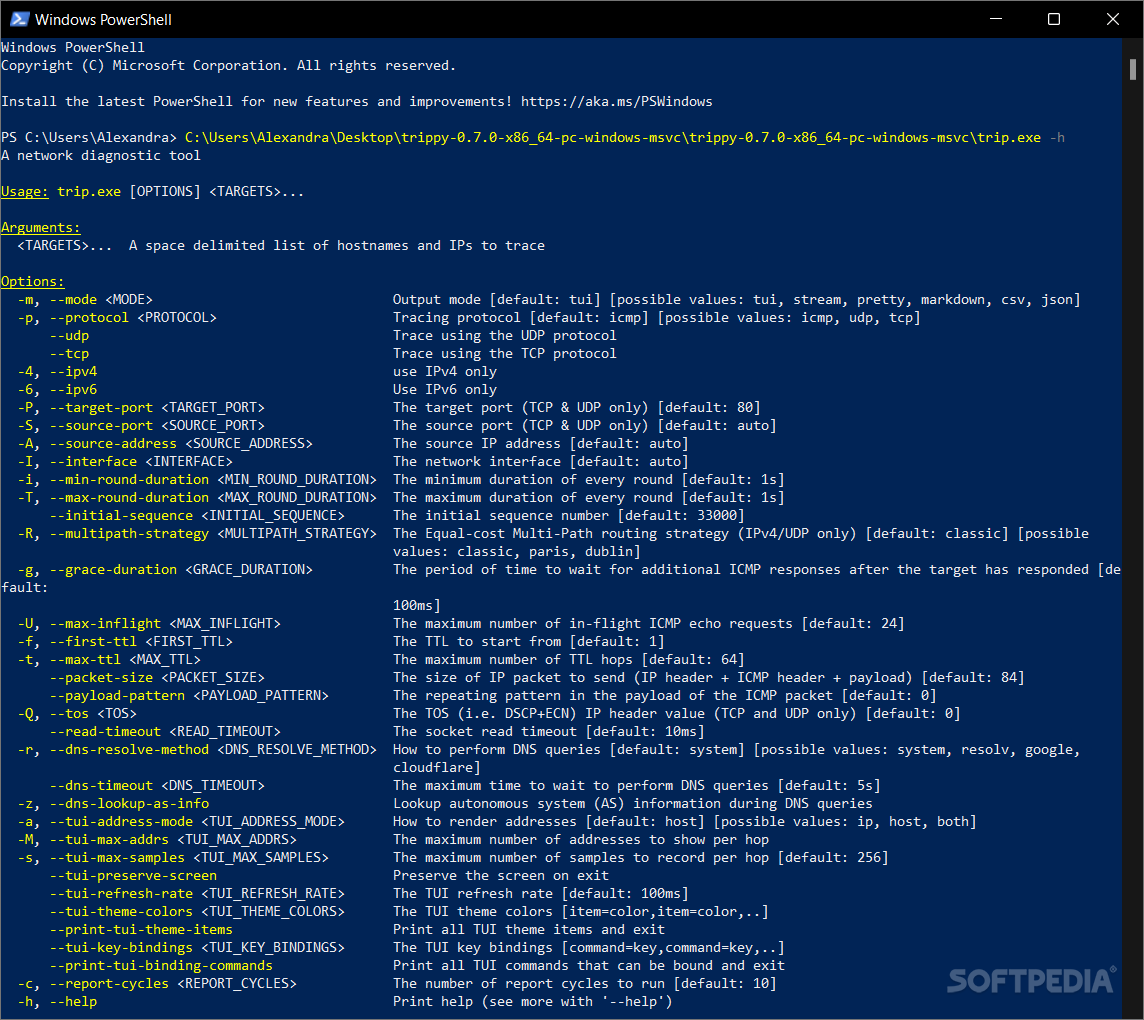Click the PowerShell icon in title bar

pos(20,19)
